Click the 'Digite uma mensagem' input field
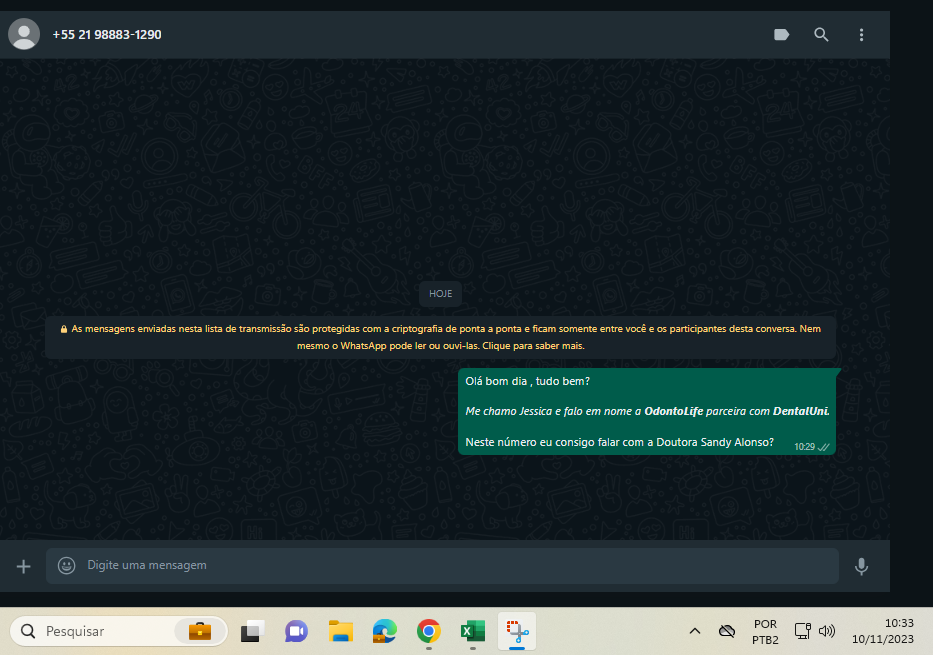 click(x=450, y=566)
